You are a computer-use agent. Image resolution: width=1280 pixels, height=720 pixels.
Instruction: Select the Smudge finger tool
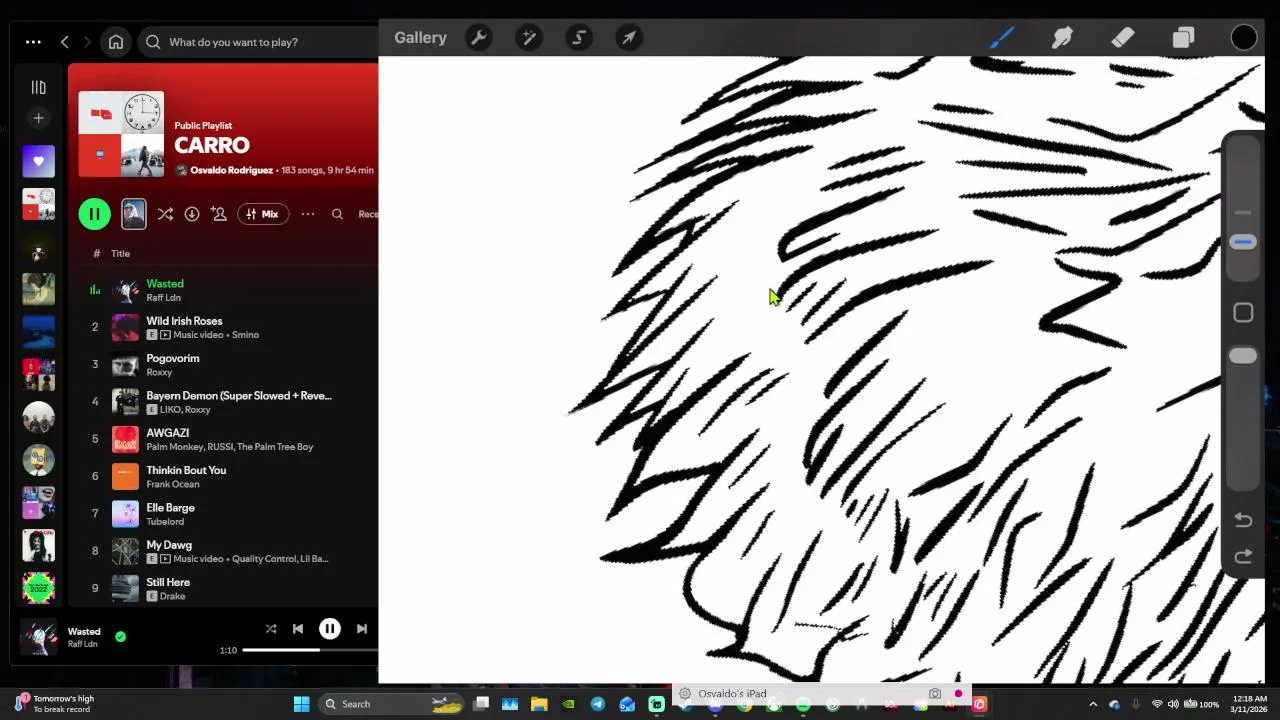tap(1062, 38)
